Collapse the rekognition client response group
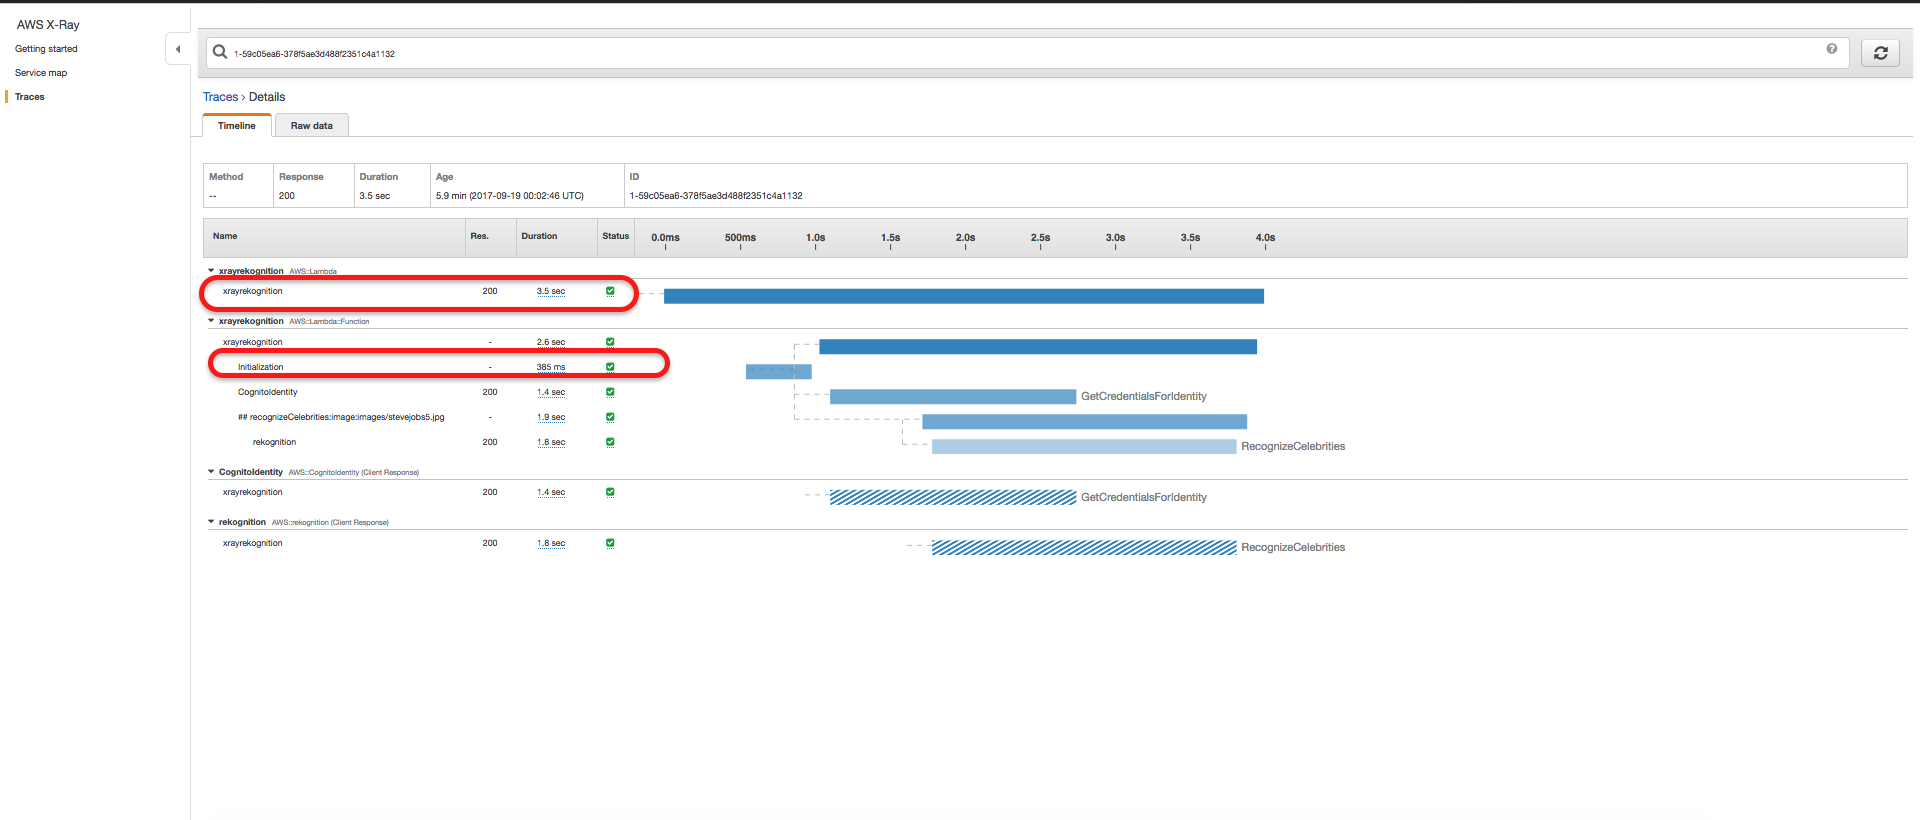Screen dimensions: 1920x820 (211, 522)
